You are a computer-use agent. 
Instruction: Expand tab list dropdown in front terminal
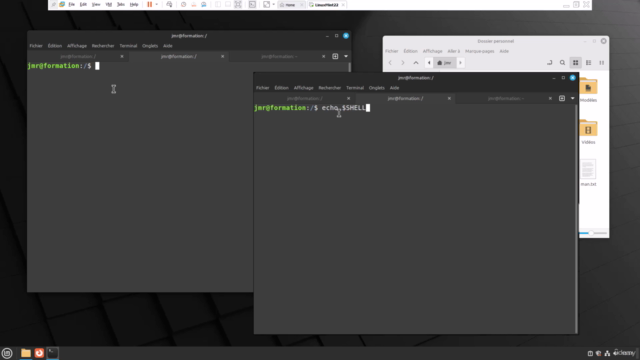(572, 98)
